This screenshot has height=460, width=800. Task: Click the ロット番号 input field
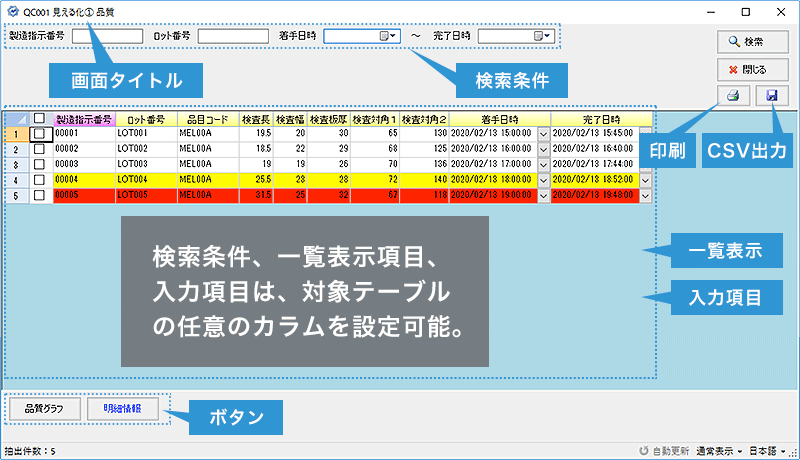pos(233,36)
